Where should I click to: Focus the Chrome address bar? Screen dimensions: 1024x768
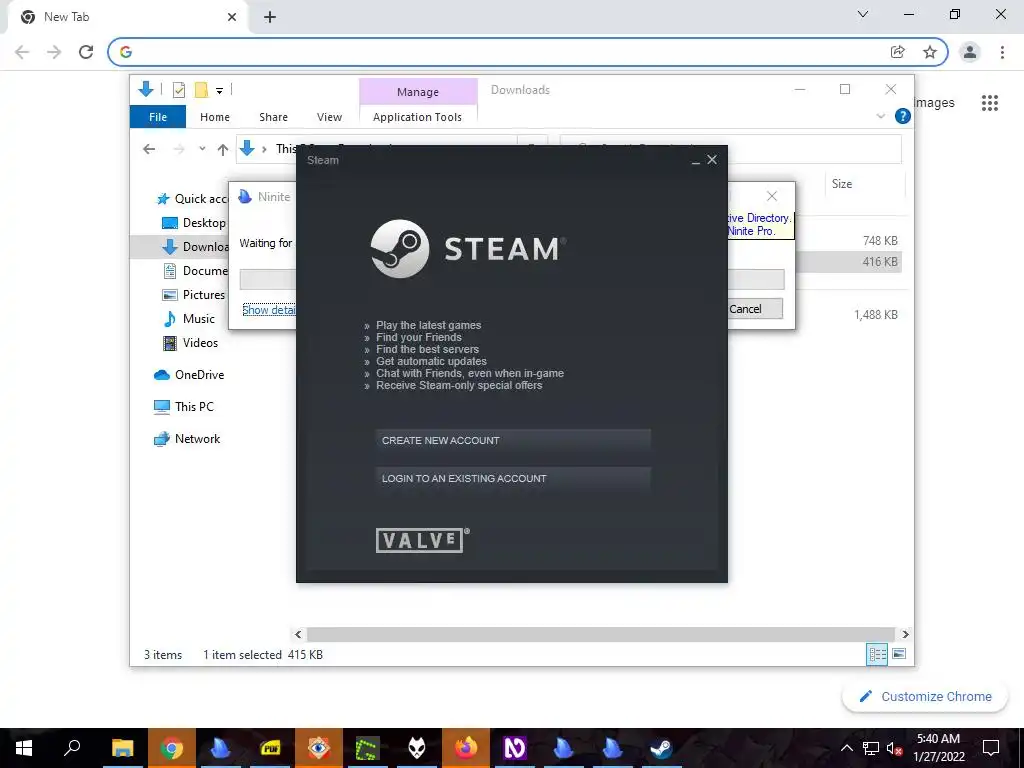coord(503,52)
